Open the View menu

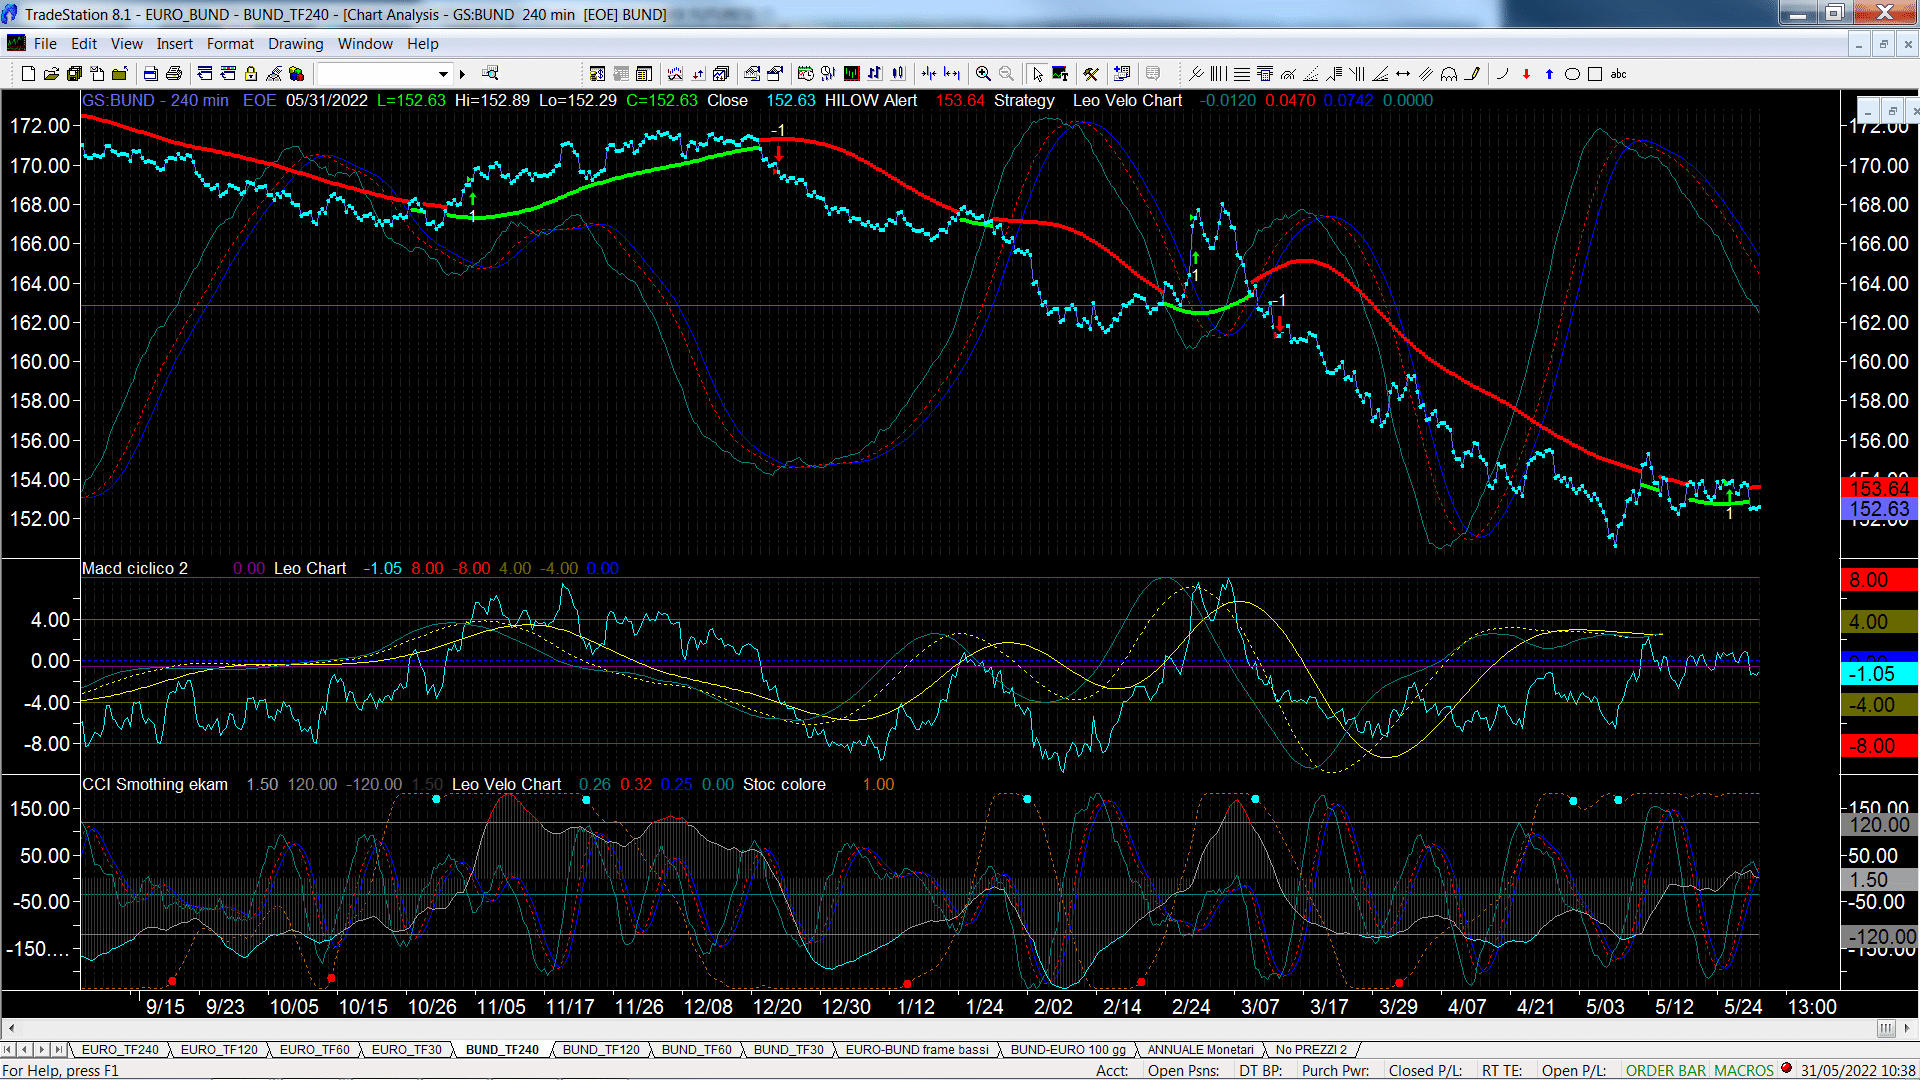[x=127, y=44]
